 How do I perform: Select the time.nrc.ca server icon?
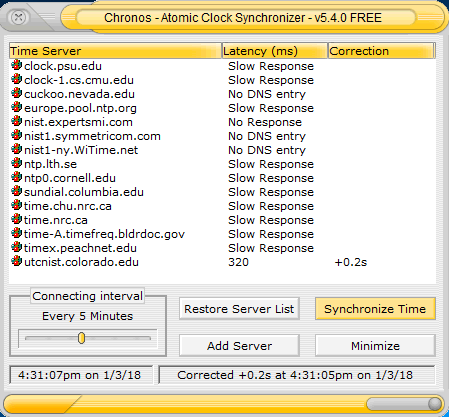click(x=16, y=219)
